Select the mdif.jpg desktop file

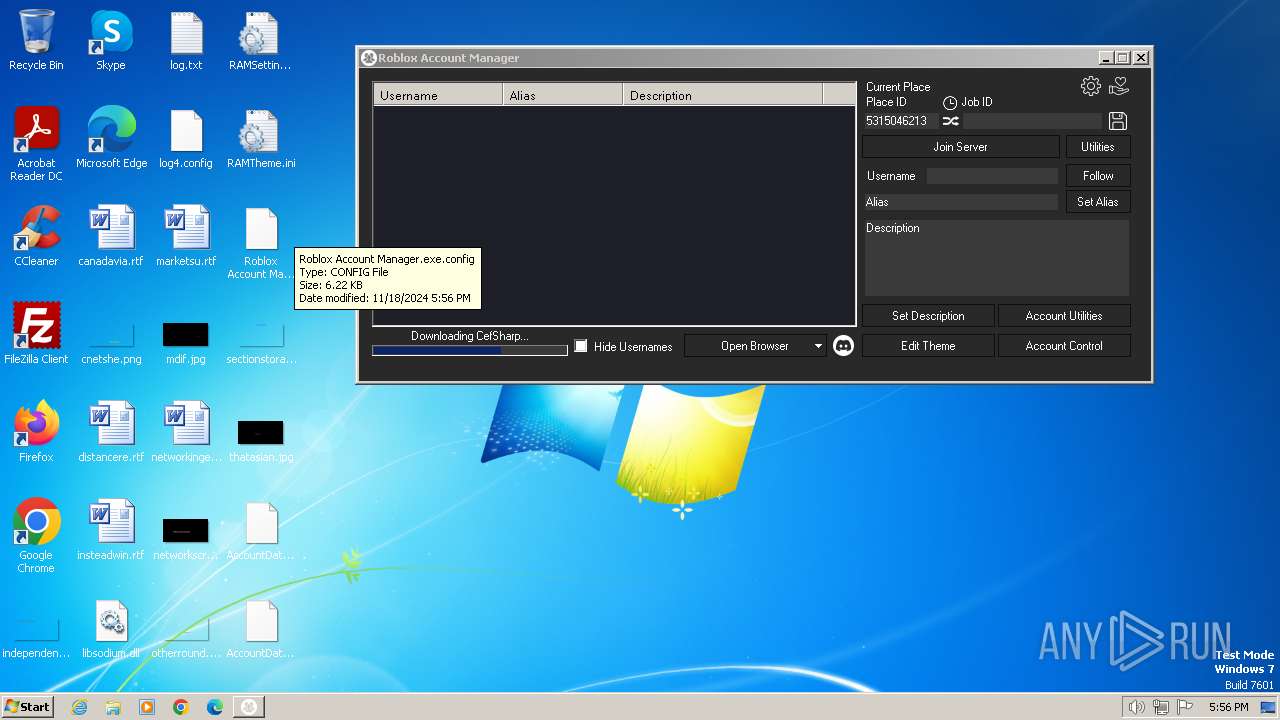pyautogui.click(x=186, y=342)
